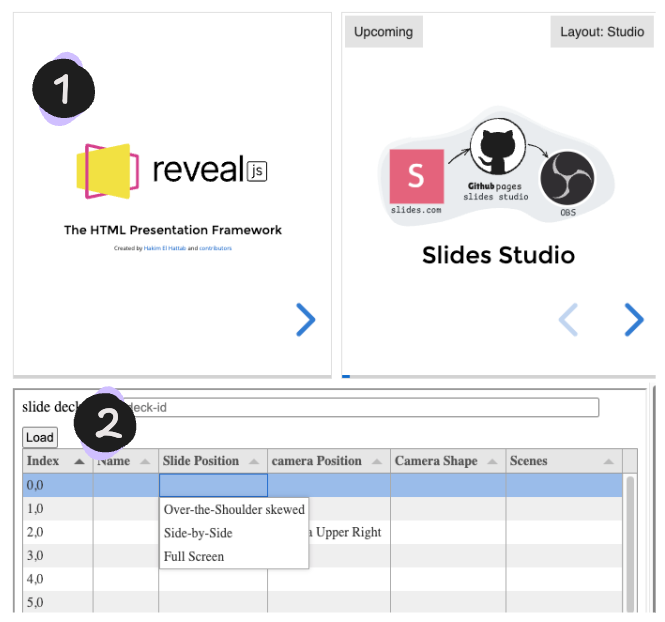Sort by Camera Shape column arrow

492,462
